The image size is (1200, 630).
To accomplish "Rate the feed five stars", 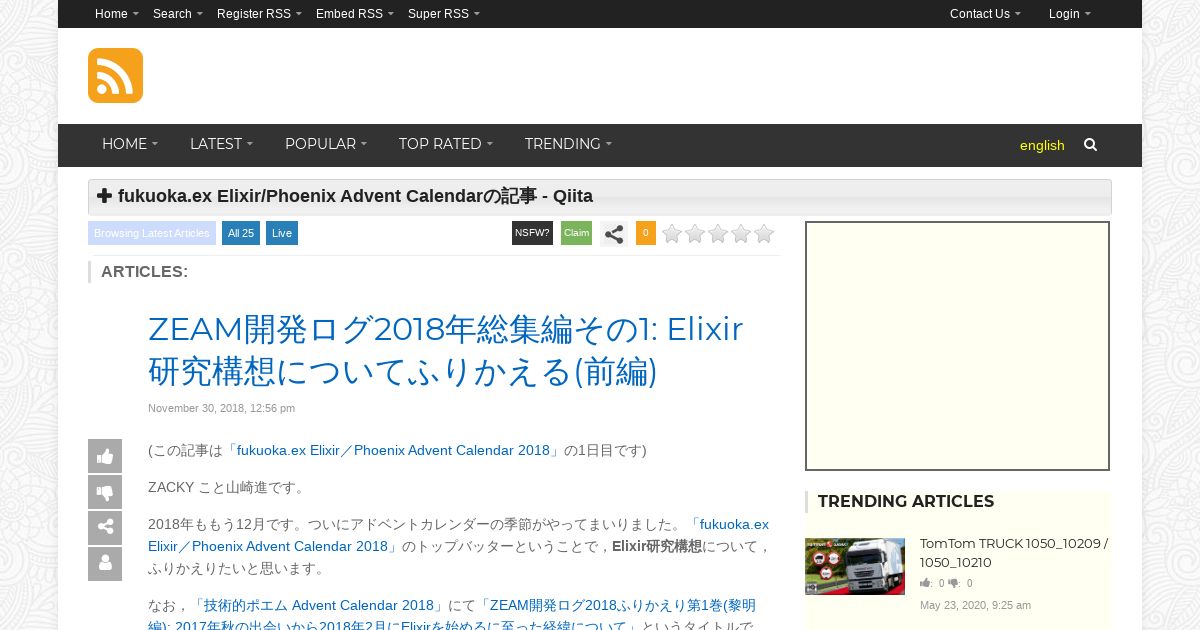I will point(764,234).
